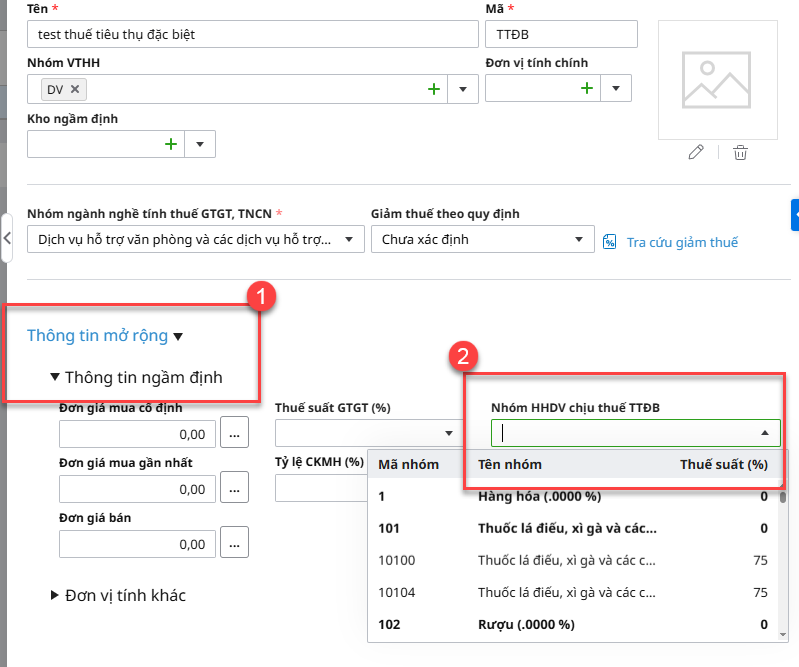799x667 pixels.
Task: Select group 10100 Thuốc lá điếu row
Action: click(x=570, y=560)
